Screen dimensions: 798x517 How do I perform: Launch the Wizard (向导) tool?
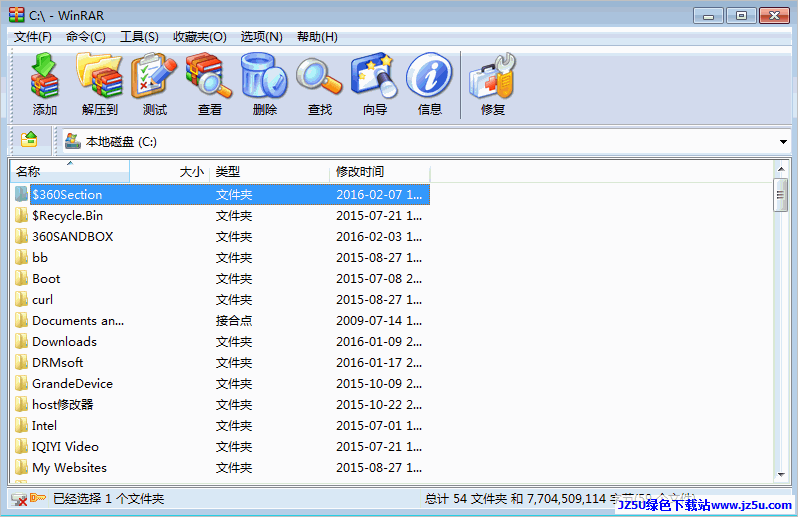coord(374,84)
